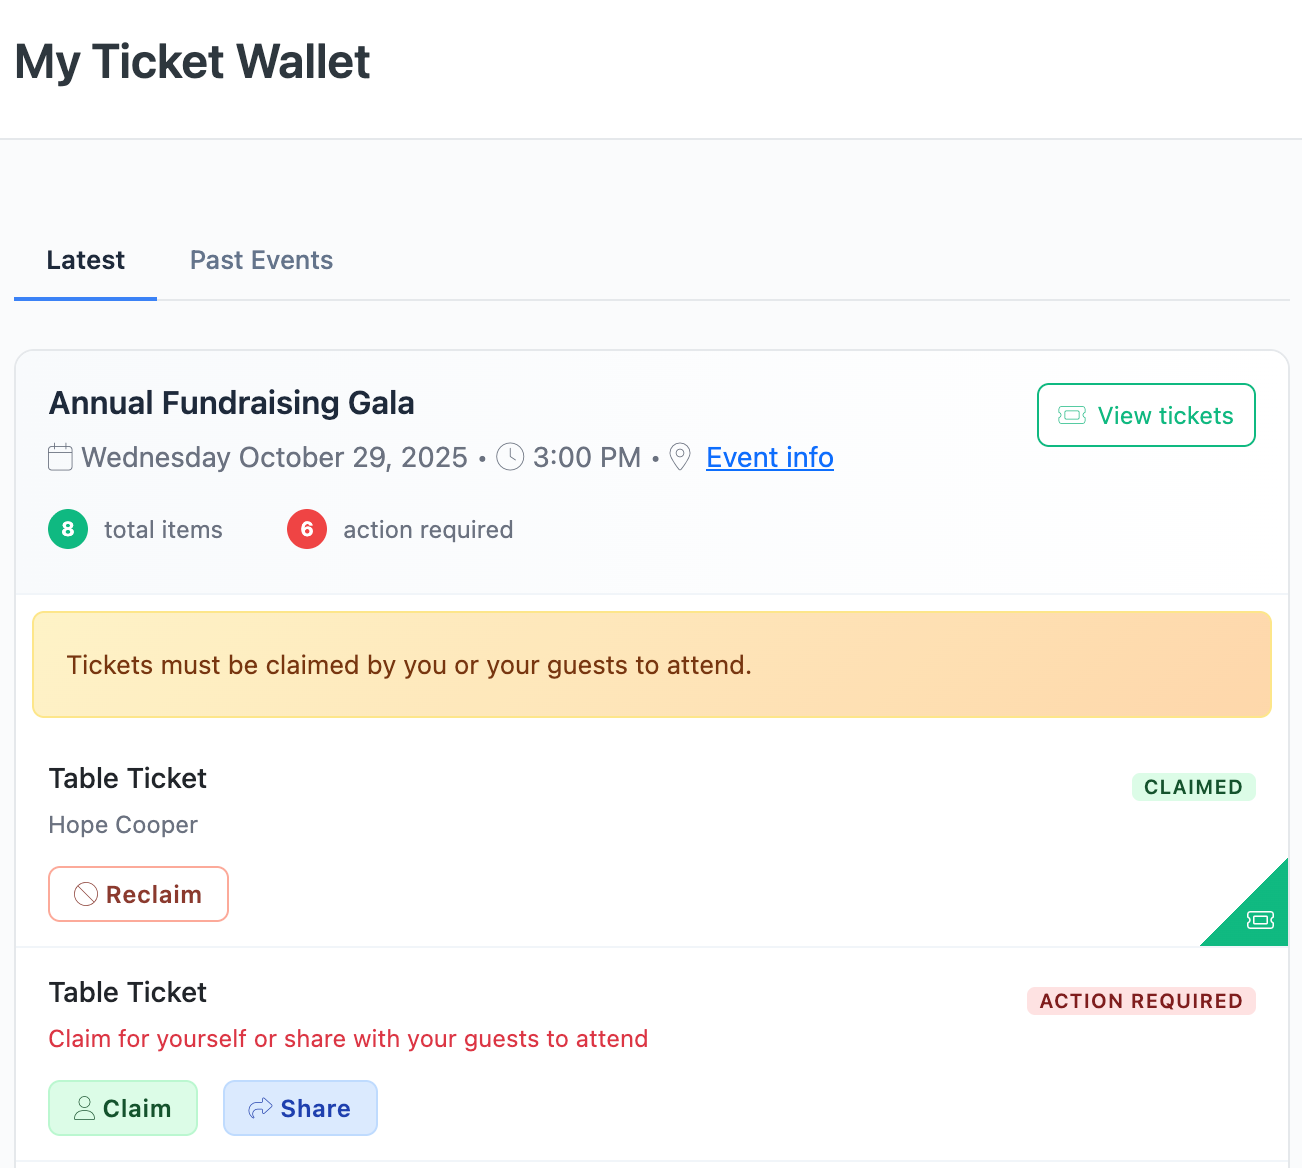The image size is (1302, 1168).
Task: Open the Event info link
Action: [x=769, y=457]
